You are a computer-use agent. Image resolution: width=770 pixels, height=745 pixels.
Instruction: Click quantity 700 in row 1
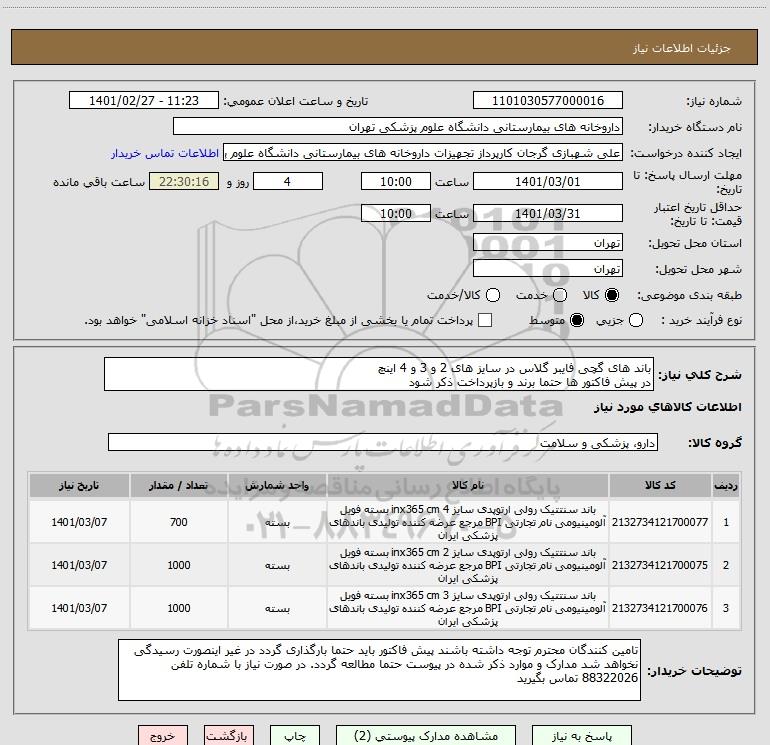point(179,522)
